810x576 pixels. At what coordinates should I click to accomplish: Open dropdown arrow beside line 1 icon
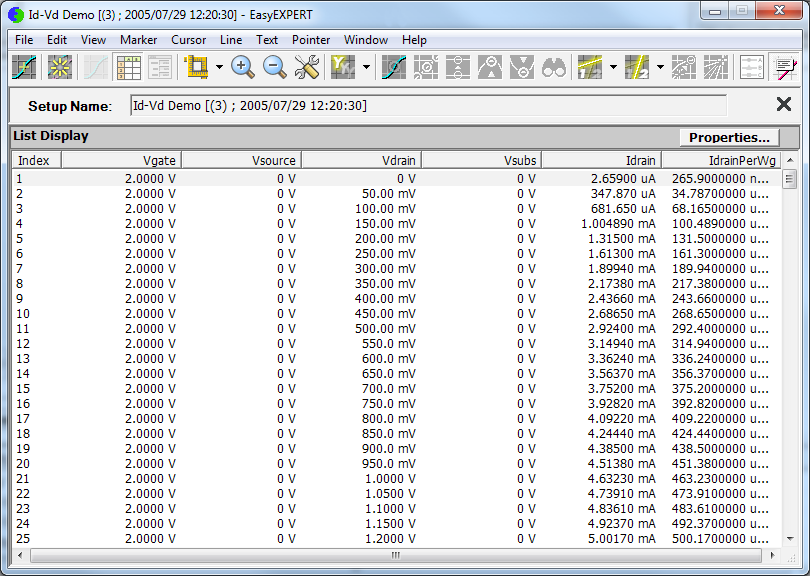[613, 68]
